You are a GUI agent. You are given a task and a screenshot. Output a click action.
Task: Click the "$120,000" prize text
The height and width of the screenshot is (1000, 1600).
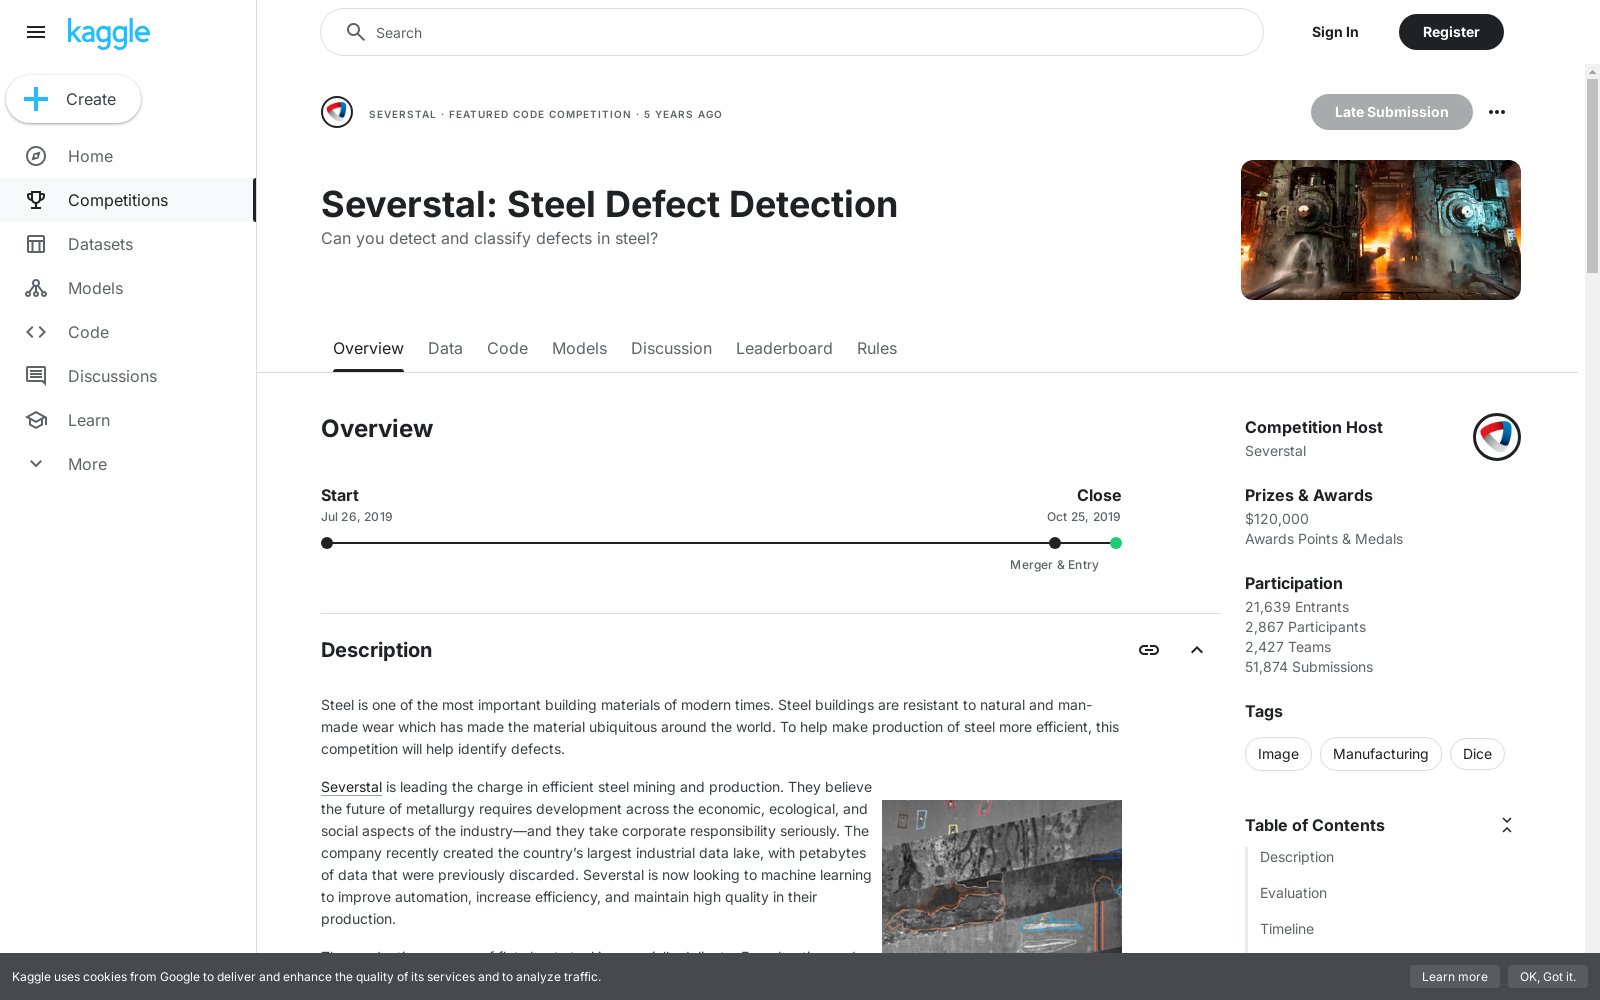[x=1276, y=519]
